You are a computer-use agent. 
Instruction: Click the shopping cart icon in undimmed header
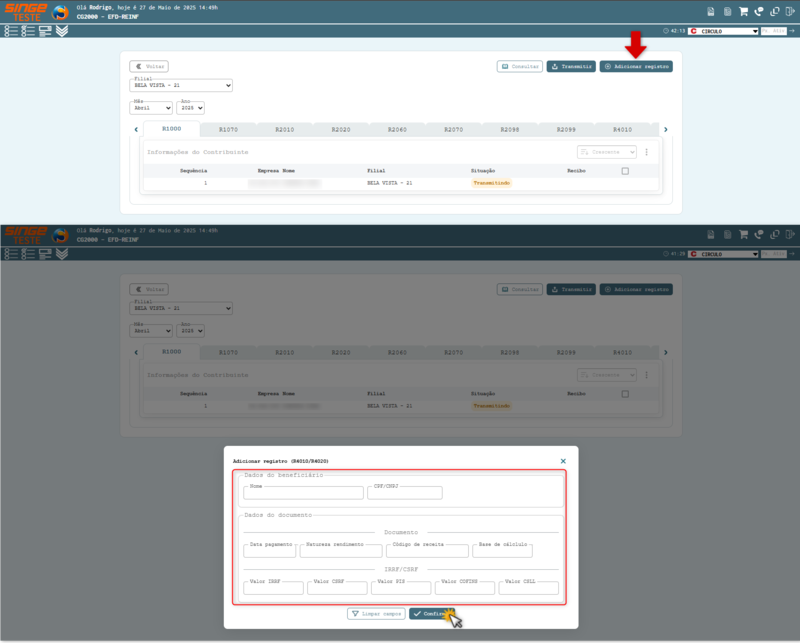[743, 12]
